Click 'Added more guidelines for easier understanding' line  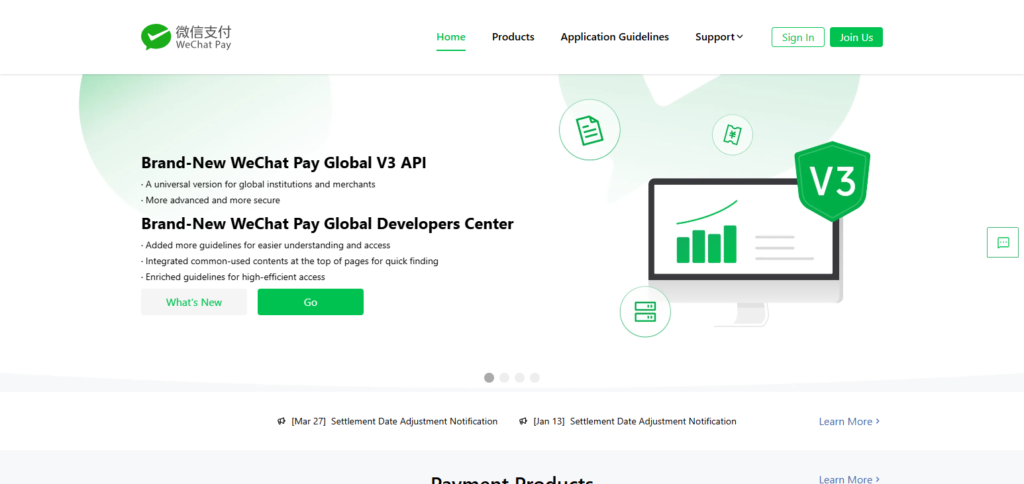[266, 246]
